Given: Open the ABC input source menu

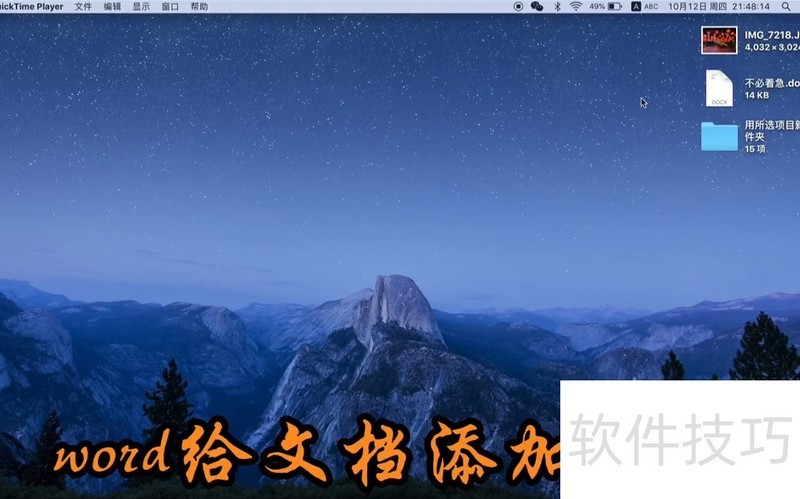Looking at the screenshot, I should coord(645,7).
